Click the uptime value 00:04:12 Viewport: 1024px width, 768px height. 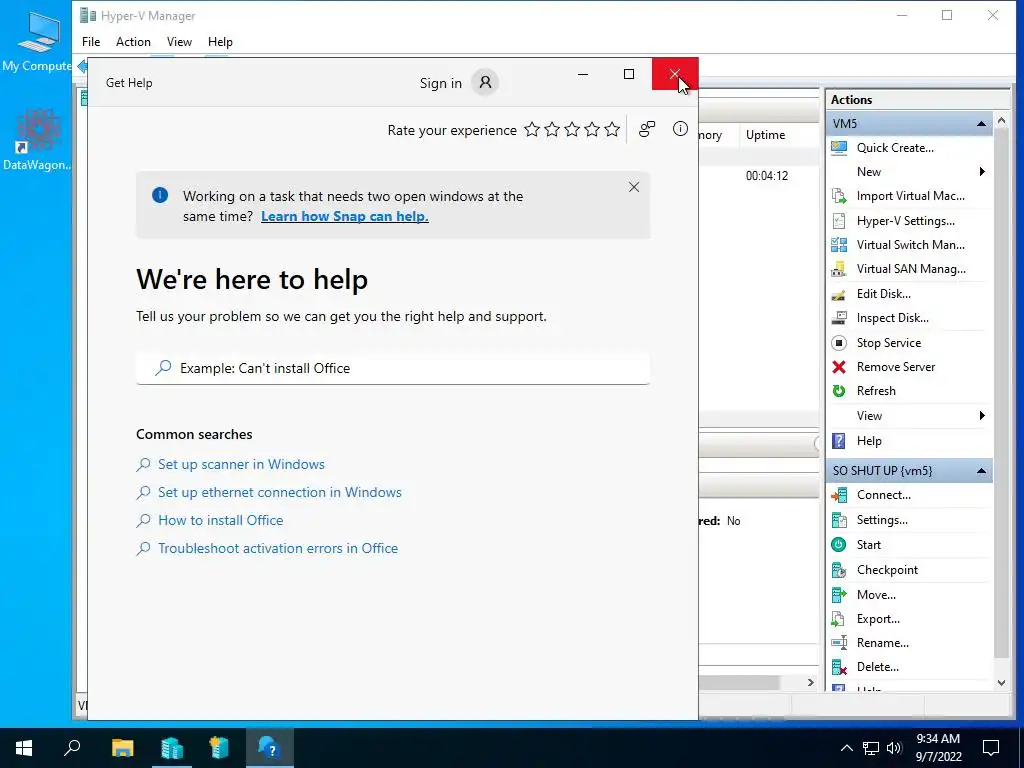click(767, 176)
